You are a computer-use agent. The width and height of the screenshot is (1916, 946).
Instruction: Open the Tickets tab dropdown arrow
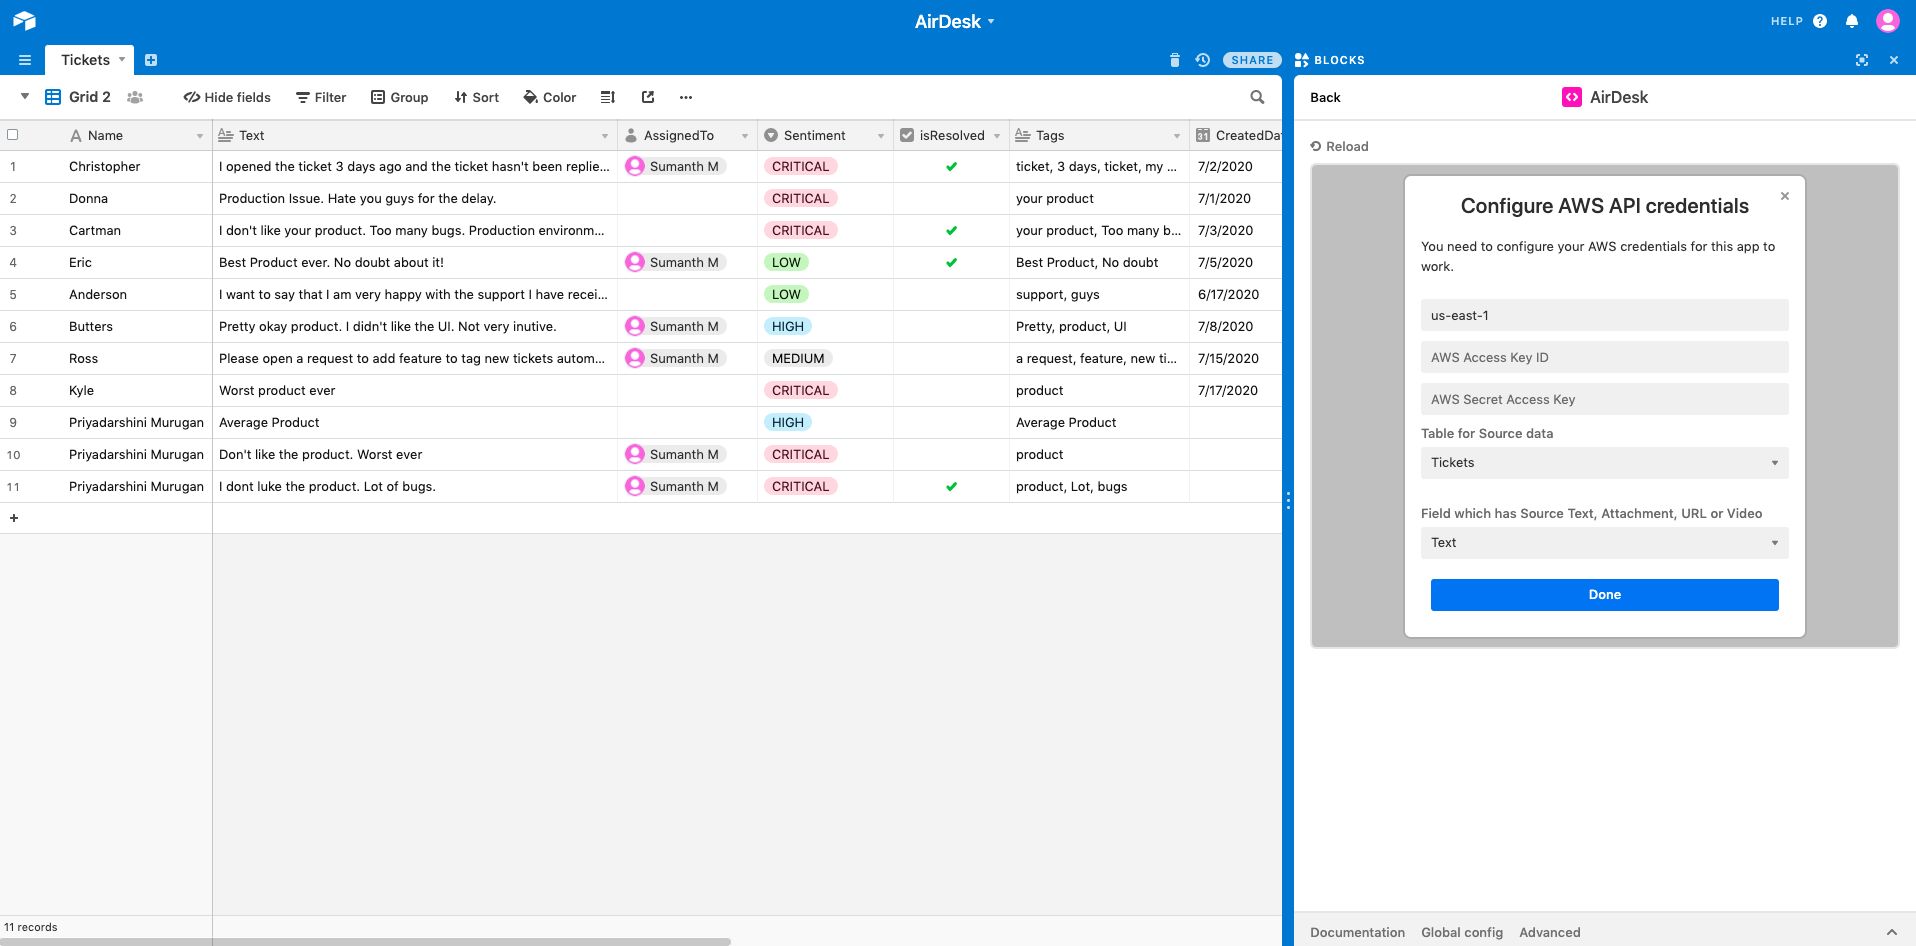[122, 59]
